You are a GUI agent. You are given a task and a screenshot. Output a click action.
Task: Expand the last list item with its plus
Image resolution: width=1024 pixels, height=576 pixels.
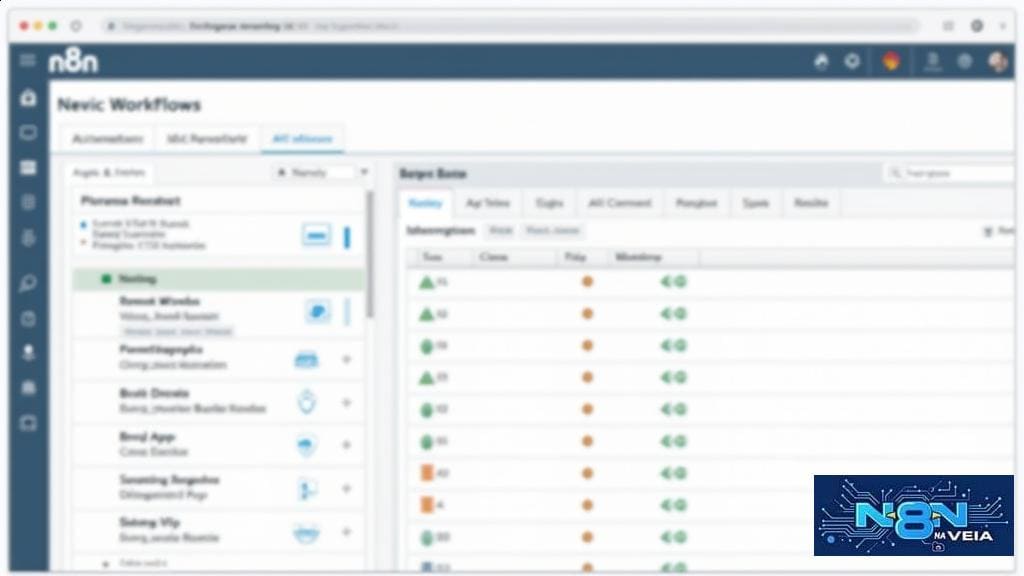(347, 532)
